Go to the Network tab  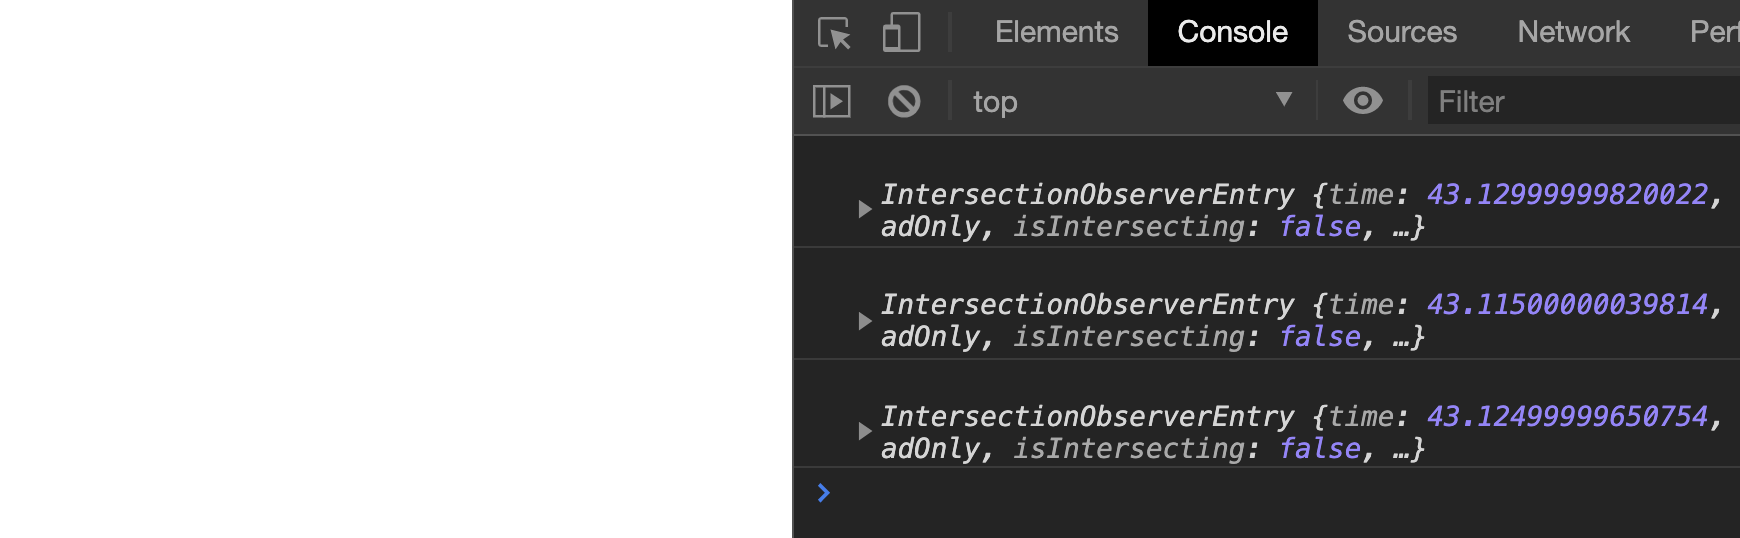pos(1573,33)
